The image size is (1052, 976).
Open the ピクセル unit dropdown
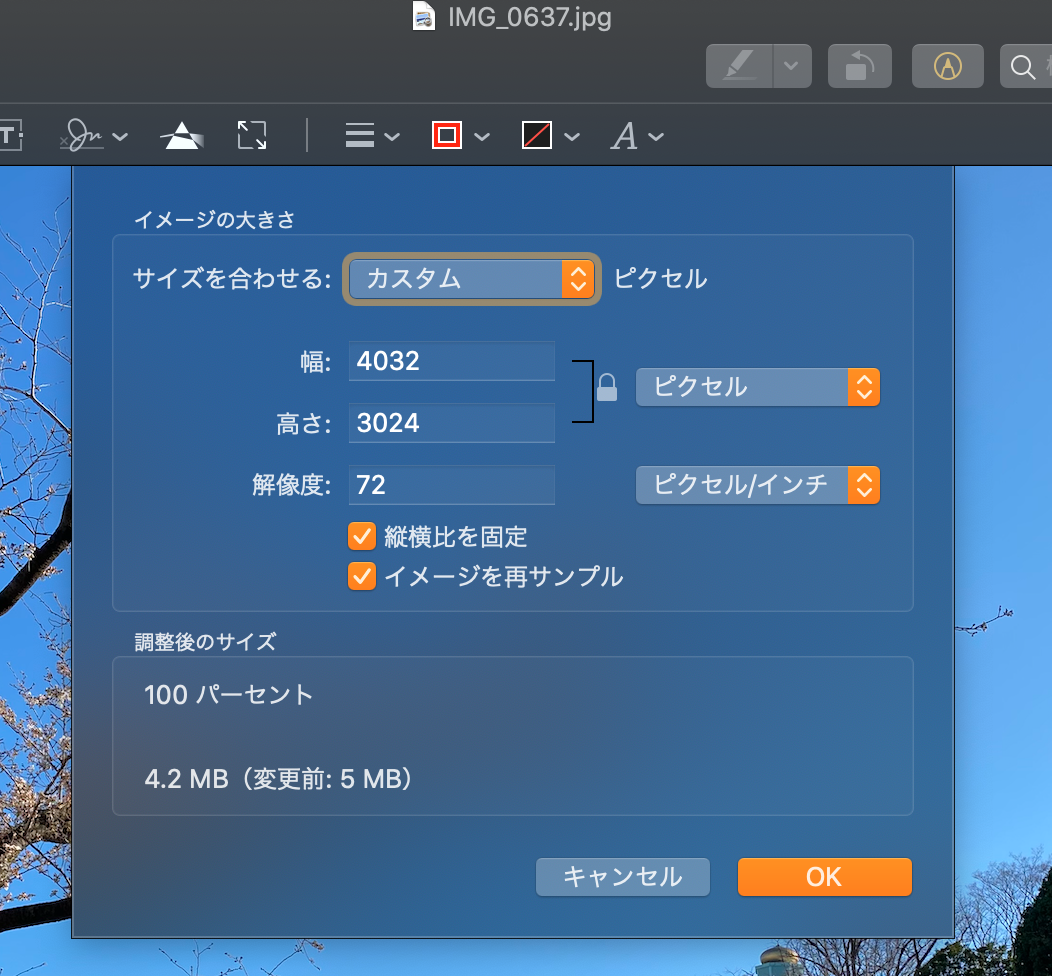click(x=757, y=387)
